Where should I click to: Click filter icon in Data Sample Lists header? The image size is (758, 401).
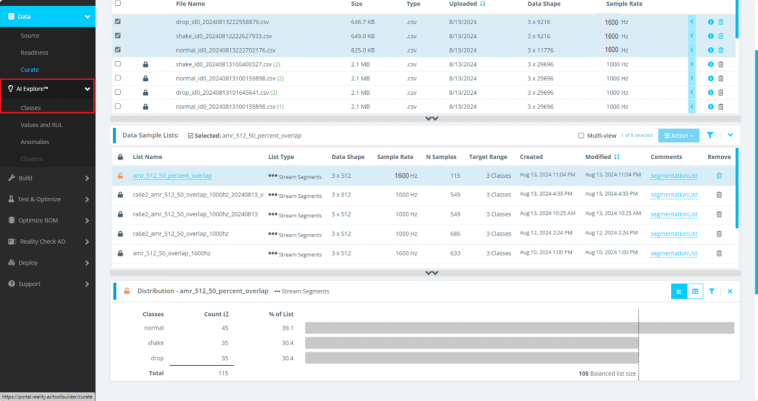710,135
